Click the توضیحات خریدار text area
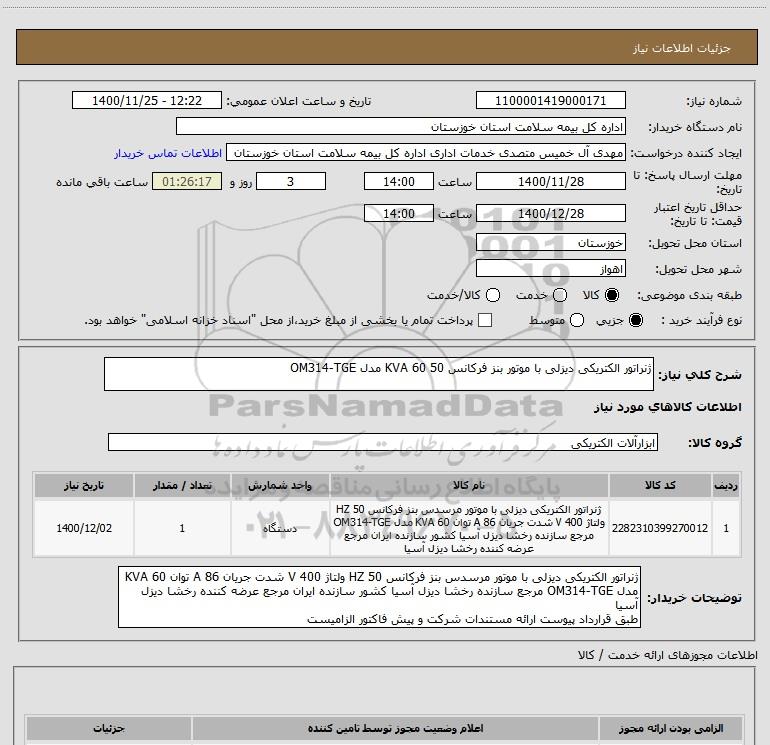This screenshot has width=770, height=745. pyautogui.click(x=379, y=597)
